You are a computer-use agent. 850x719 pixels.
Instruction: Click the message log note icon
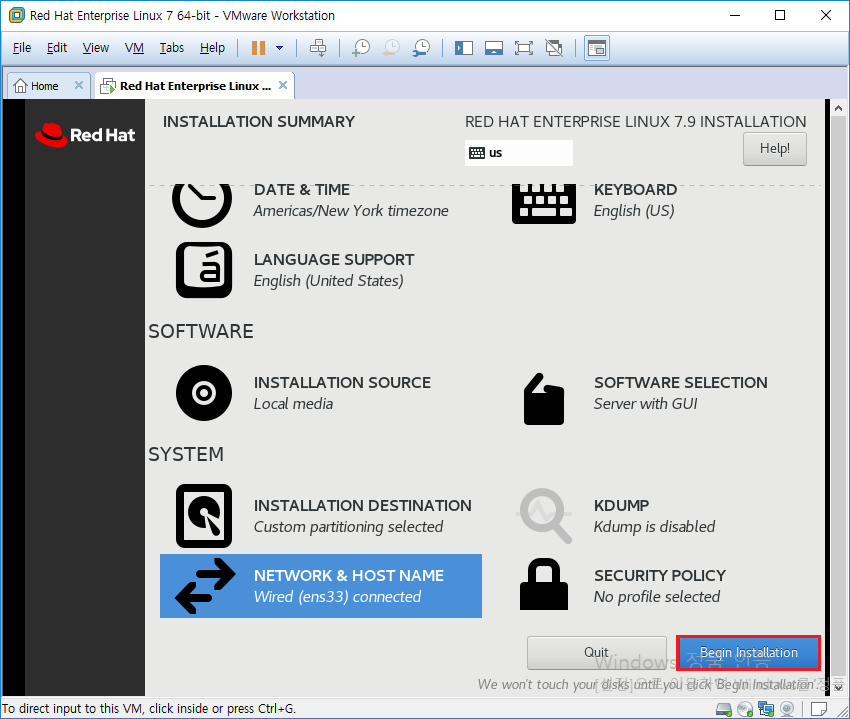(x=819, y=709)
